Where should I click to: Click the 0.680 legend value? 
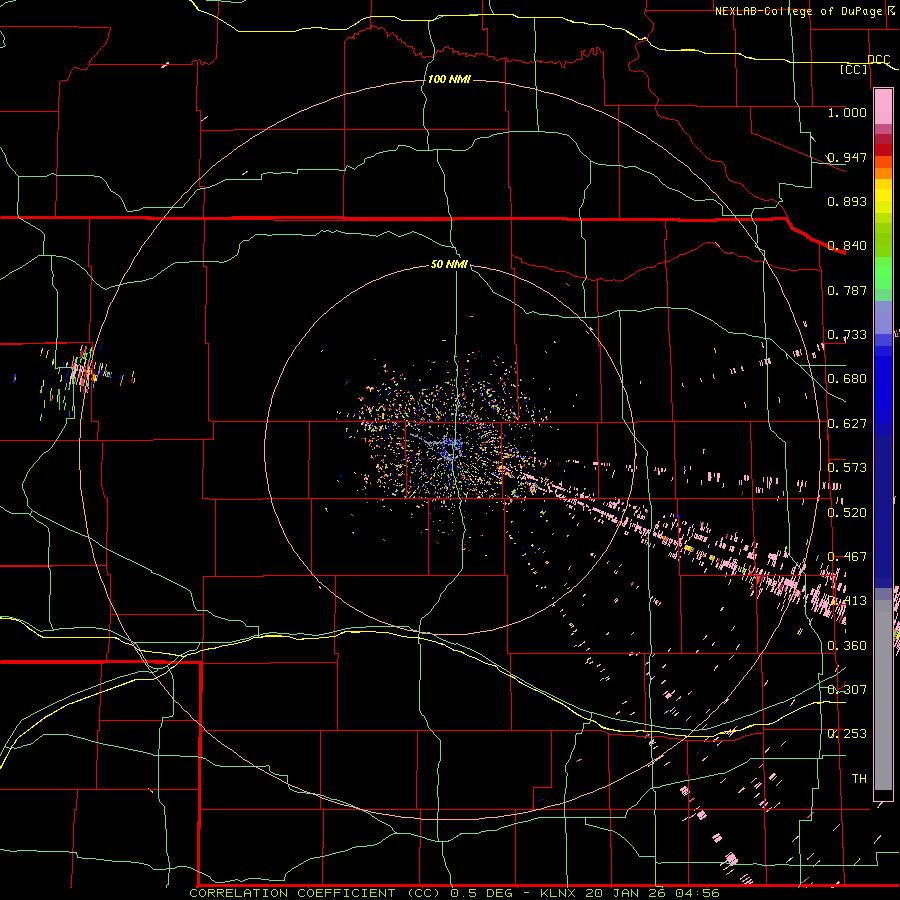click(847, 379)
